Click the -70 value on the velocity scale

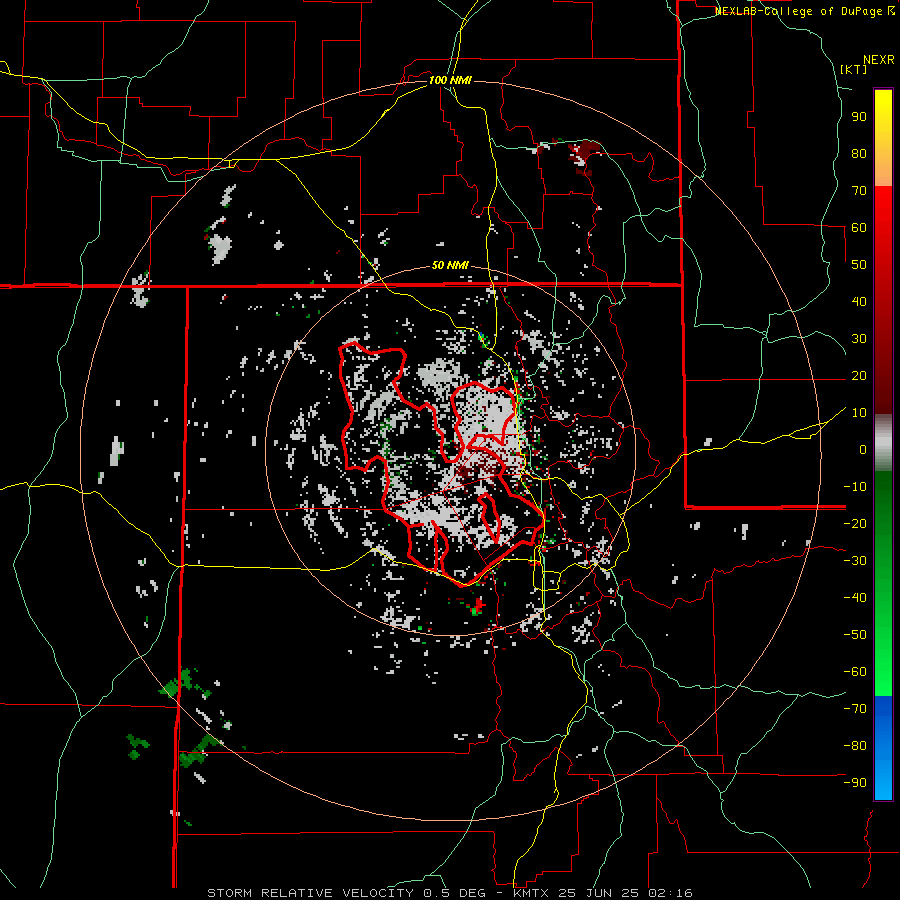pos(855,709)
